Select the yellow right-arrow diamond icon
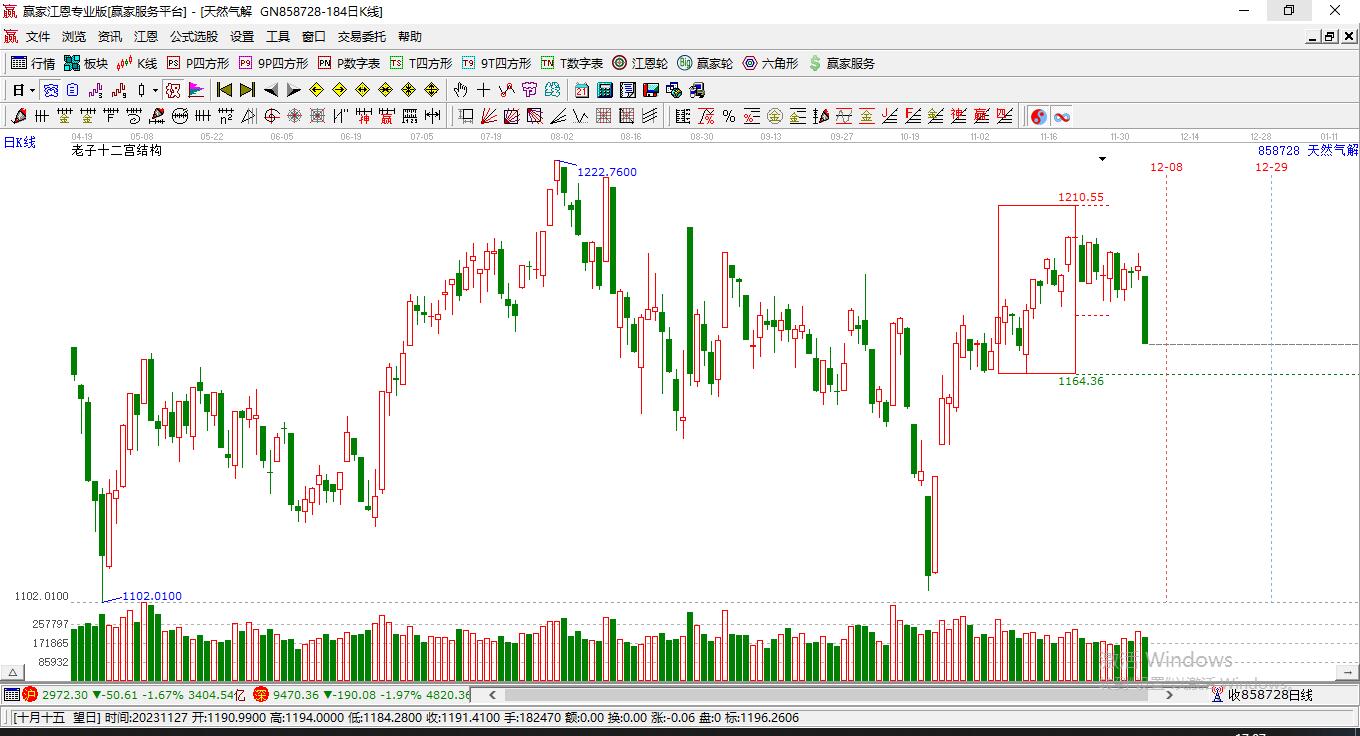Image resolution: width=1360 pixels, height=736 pixels. click(x=339, y=90)
